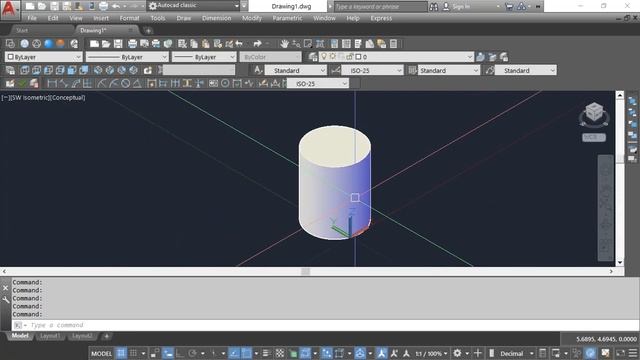Toggle Object Snap Tracking

tap(234, 353)
